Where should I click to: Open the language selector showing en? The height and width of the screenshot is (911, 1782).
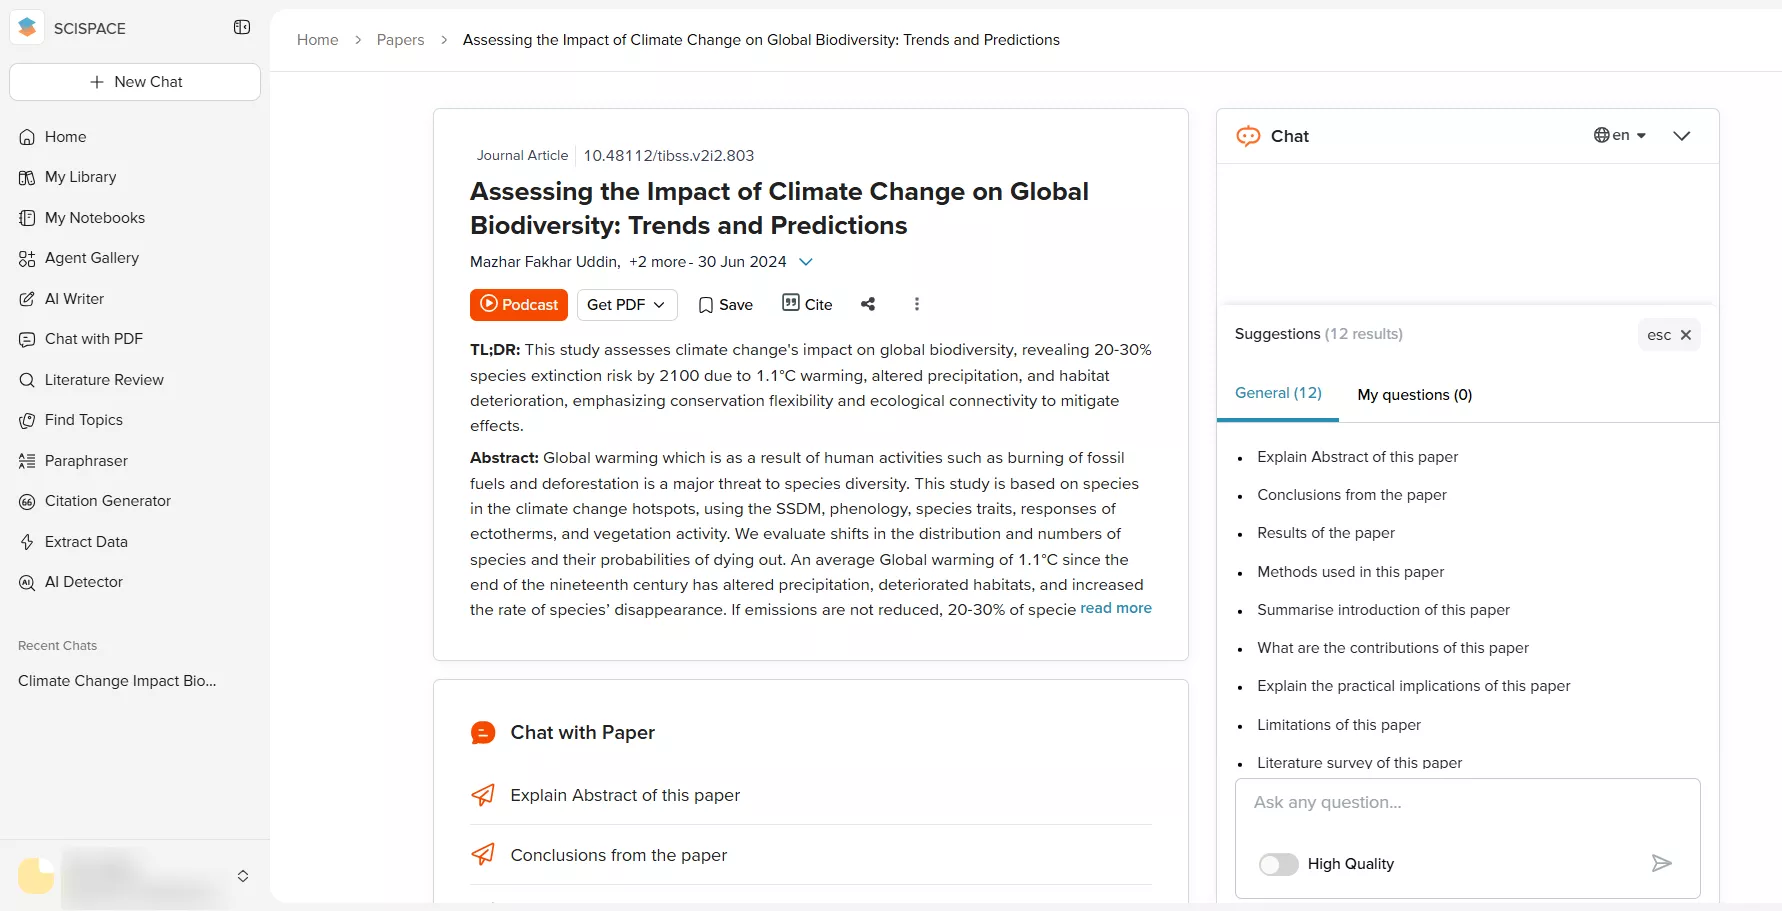point(1620,134)
